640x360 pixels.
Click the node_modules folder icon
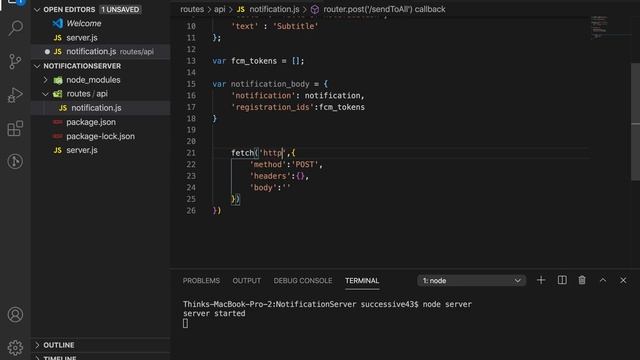tap(58, 80)
